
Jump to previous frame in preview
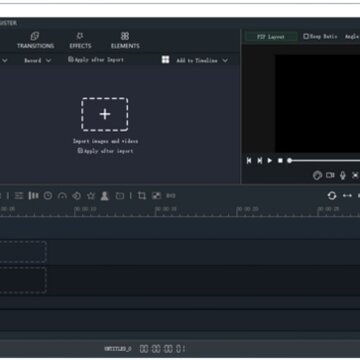tap(249, 161)
